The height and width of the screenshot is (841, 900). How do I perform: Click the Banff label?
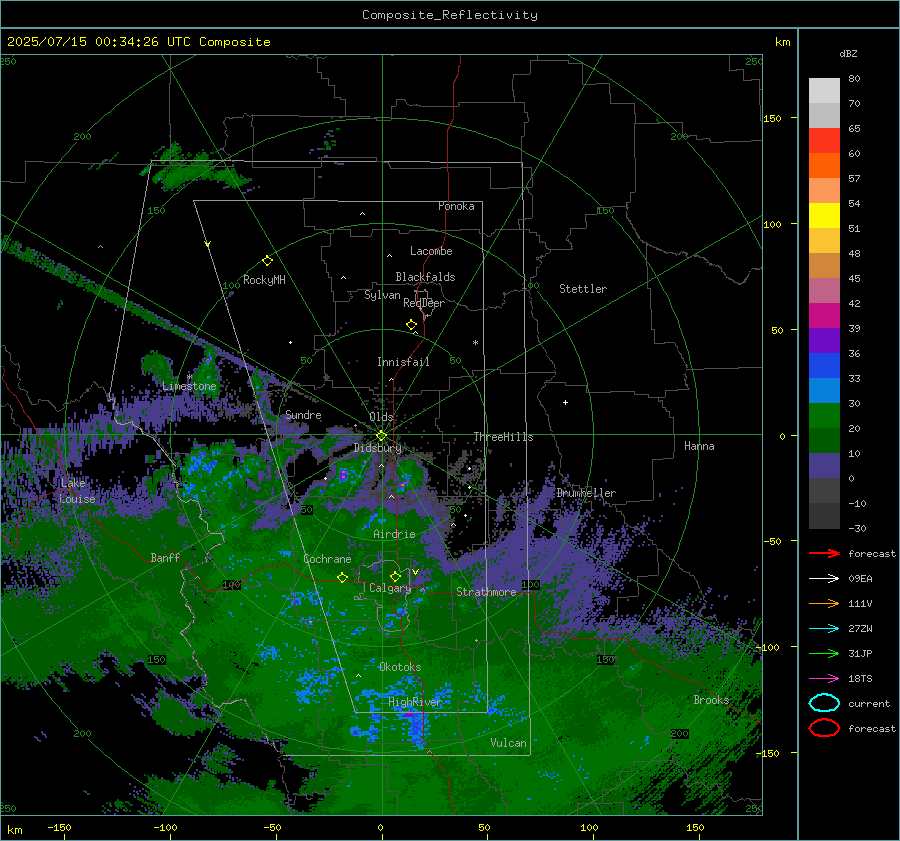[x=165, y=558]
